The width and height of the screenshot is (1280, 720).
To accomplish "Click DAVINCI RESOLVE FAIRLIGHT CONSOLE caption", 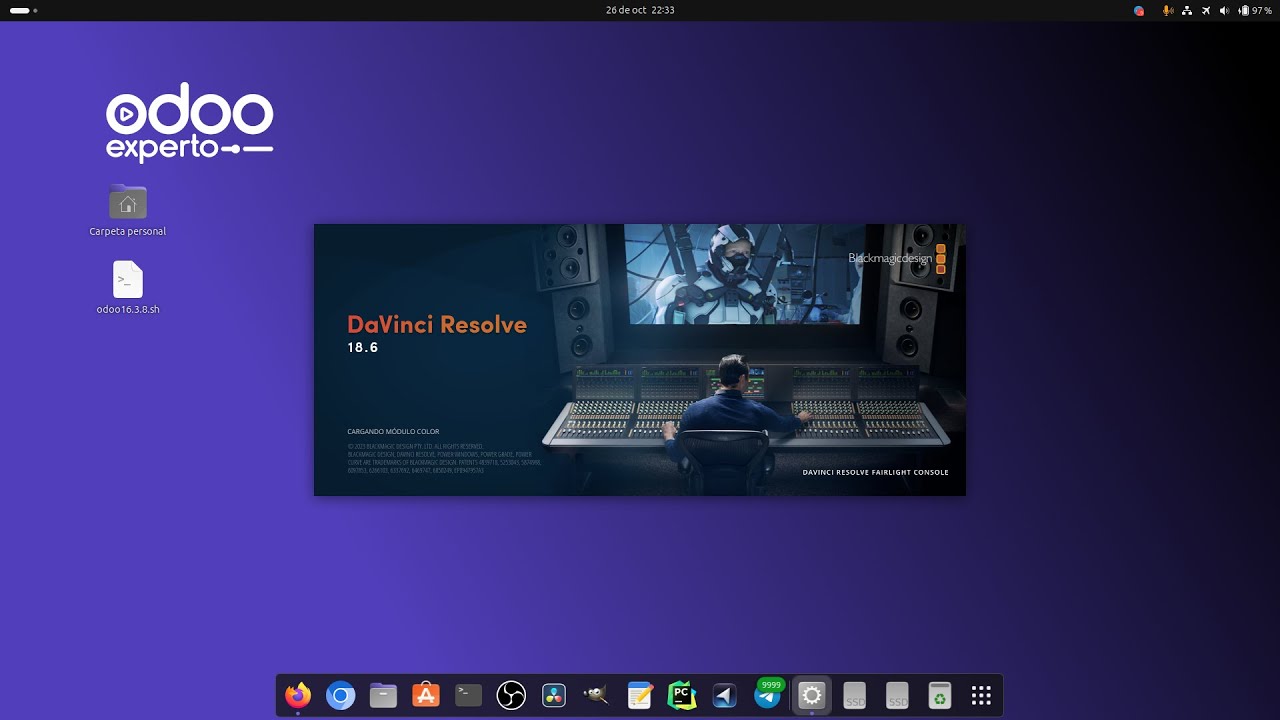I will (875, 472).
